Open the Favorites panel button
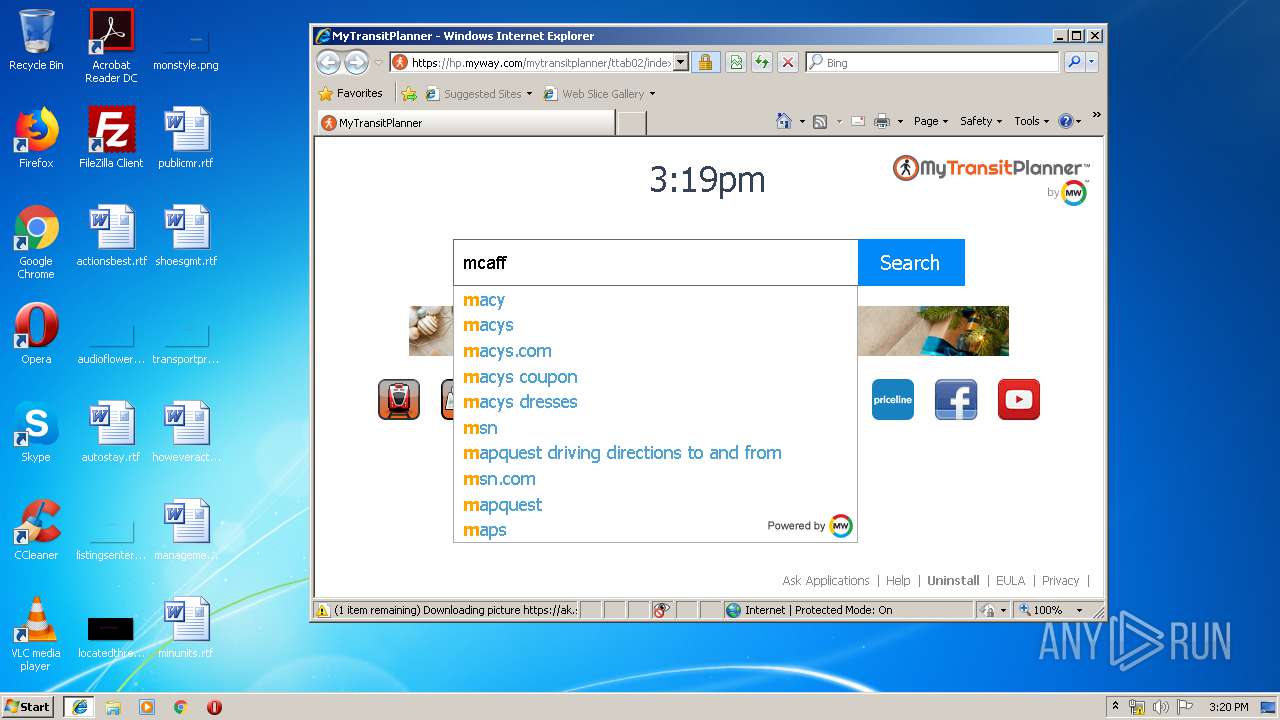Screen dimensions: 1280x720 tap(350, 93)
